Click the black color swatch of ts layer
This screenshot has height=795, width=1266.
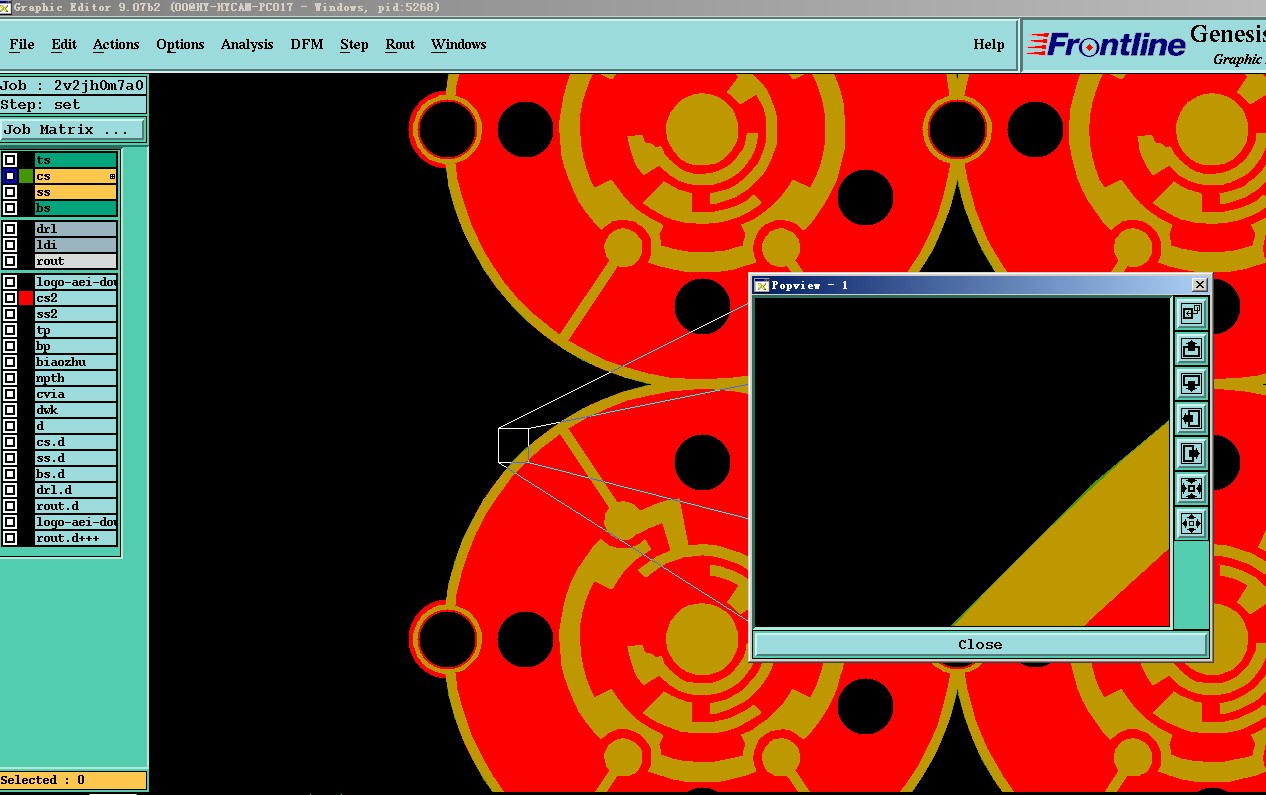tap(26, 160)
